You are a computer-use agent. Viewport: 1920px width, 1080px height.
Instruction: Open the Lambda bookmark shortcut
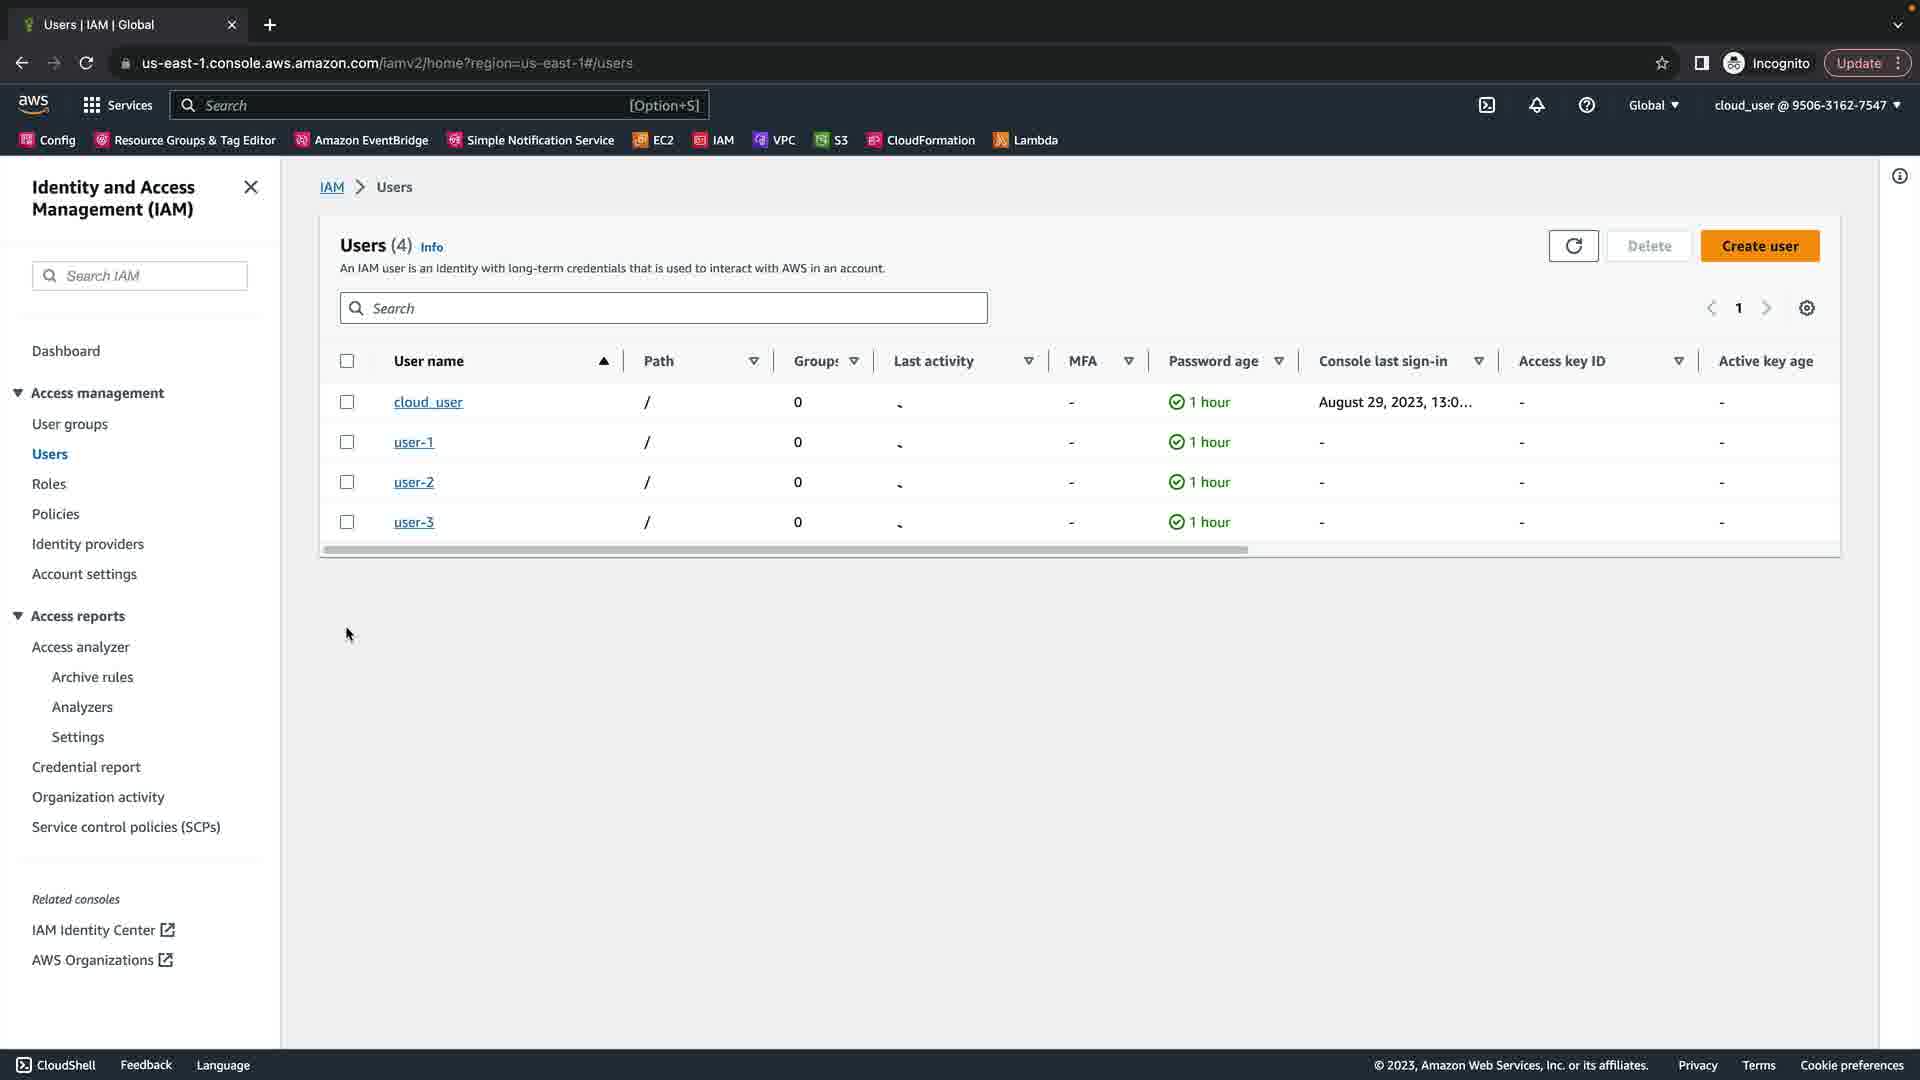(x=1025, y=140)
